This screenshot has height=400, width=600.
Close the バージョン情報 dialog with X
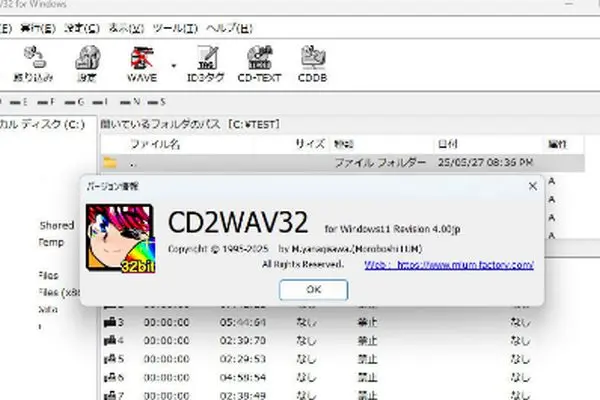pyautogui.click(x=533, y=186)
